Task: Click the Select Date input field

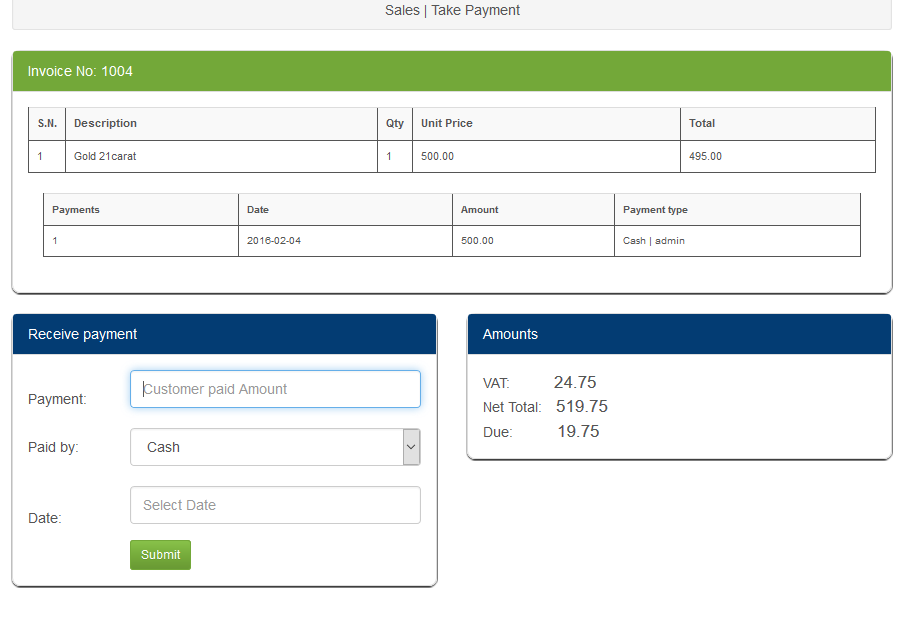Action: [x=275, y=505]
